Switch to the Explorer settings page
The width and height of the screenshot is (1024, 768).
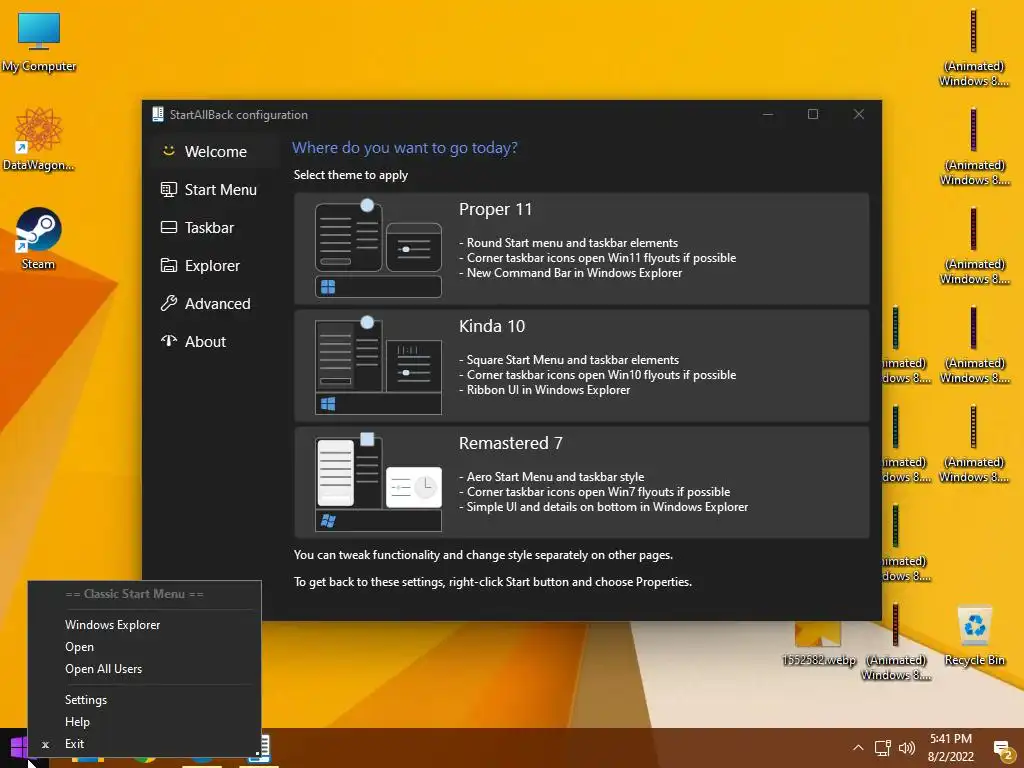coord(214,265)
